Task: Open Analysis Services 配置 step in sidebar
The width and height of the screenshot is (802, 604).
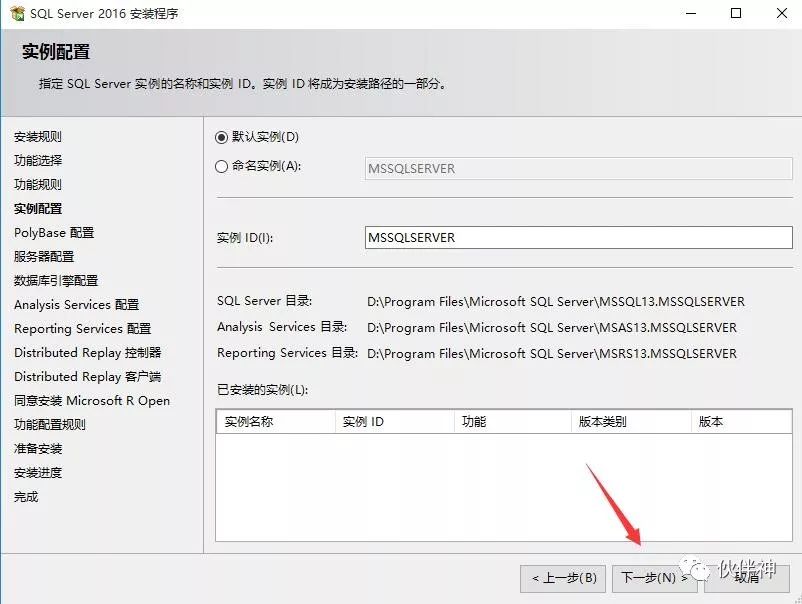Action: (x=77, y=305)
